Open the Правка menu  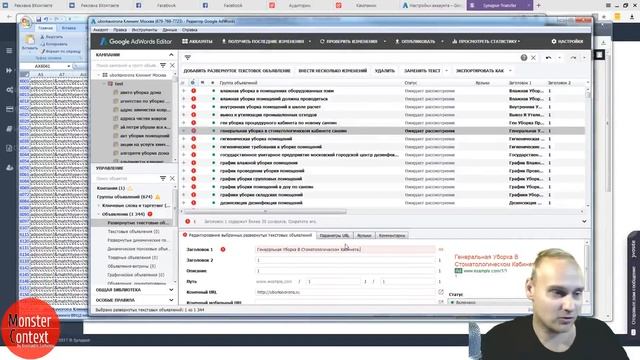click(x=120, y=30)
